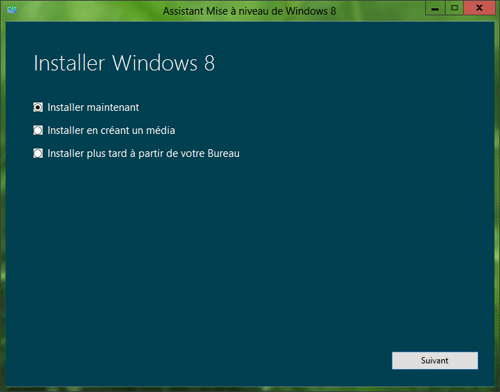This screenshot has height=392, width=500.
Task: Maximize the Windows 8 assistant window
Action: pos(454,8)
